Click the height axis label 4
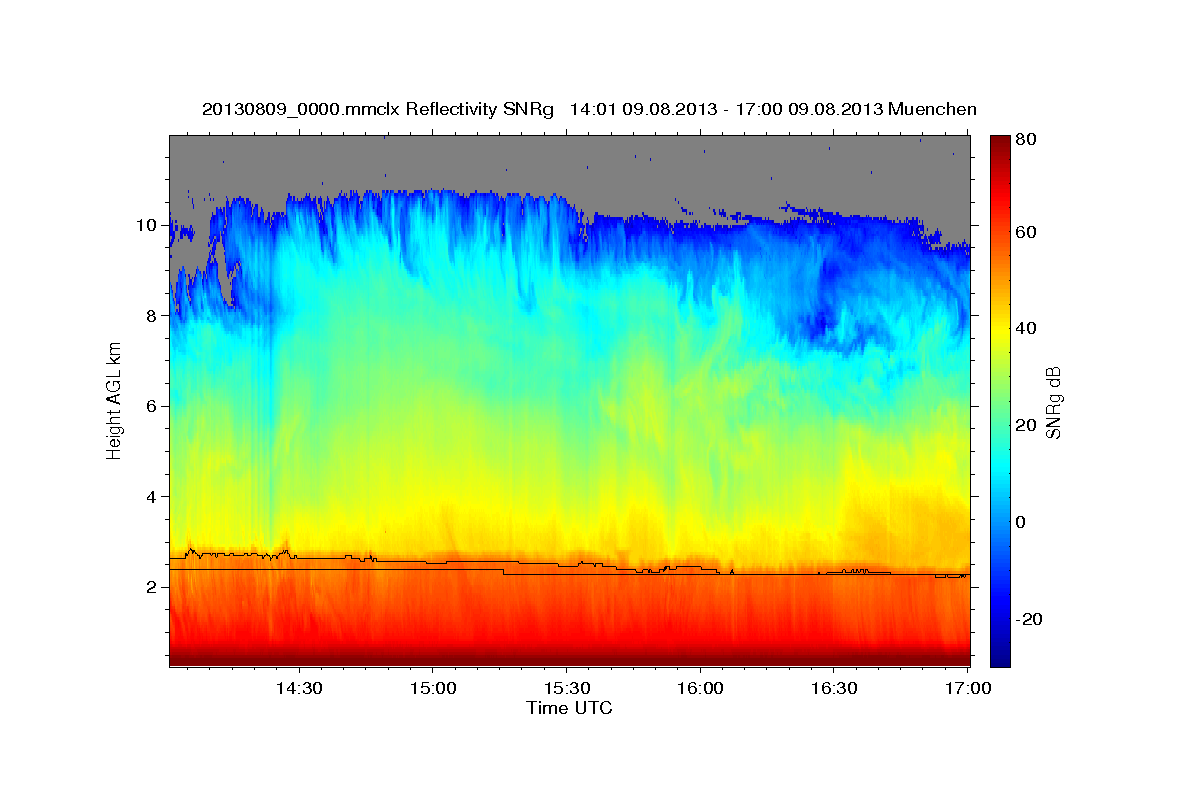Viewport: 1200px width, 800px height. pos(151,497)
